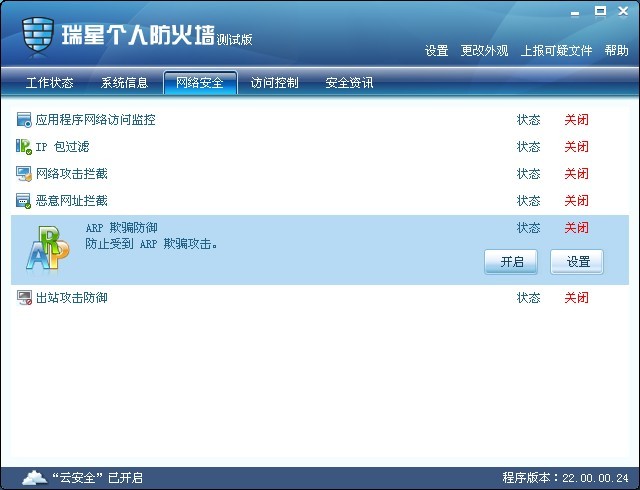The image size is (640, 490).
Task: Click the 应用程序网络访问监控 icon
Action: (24, 120)
